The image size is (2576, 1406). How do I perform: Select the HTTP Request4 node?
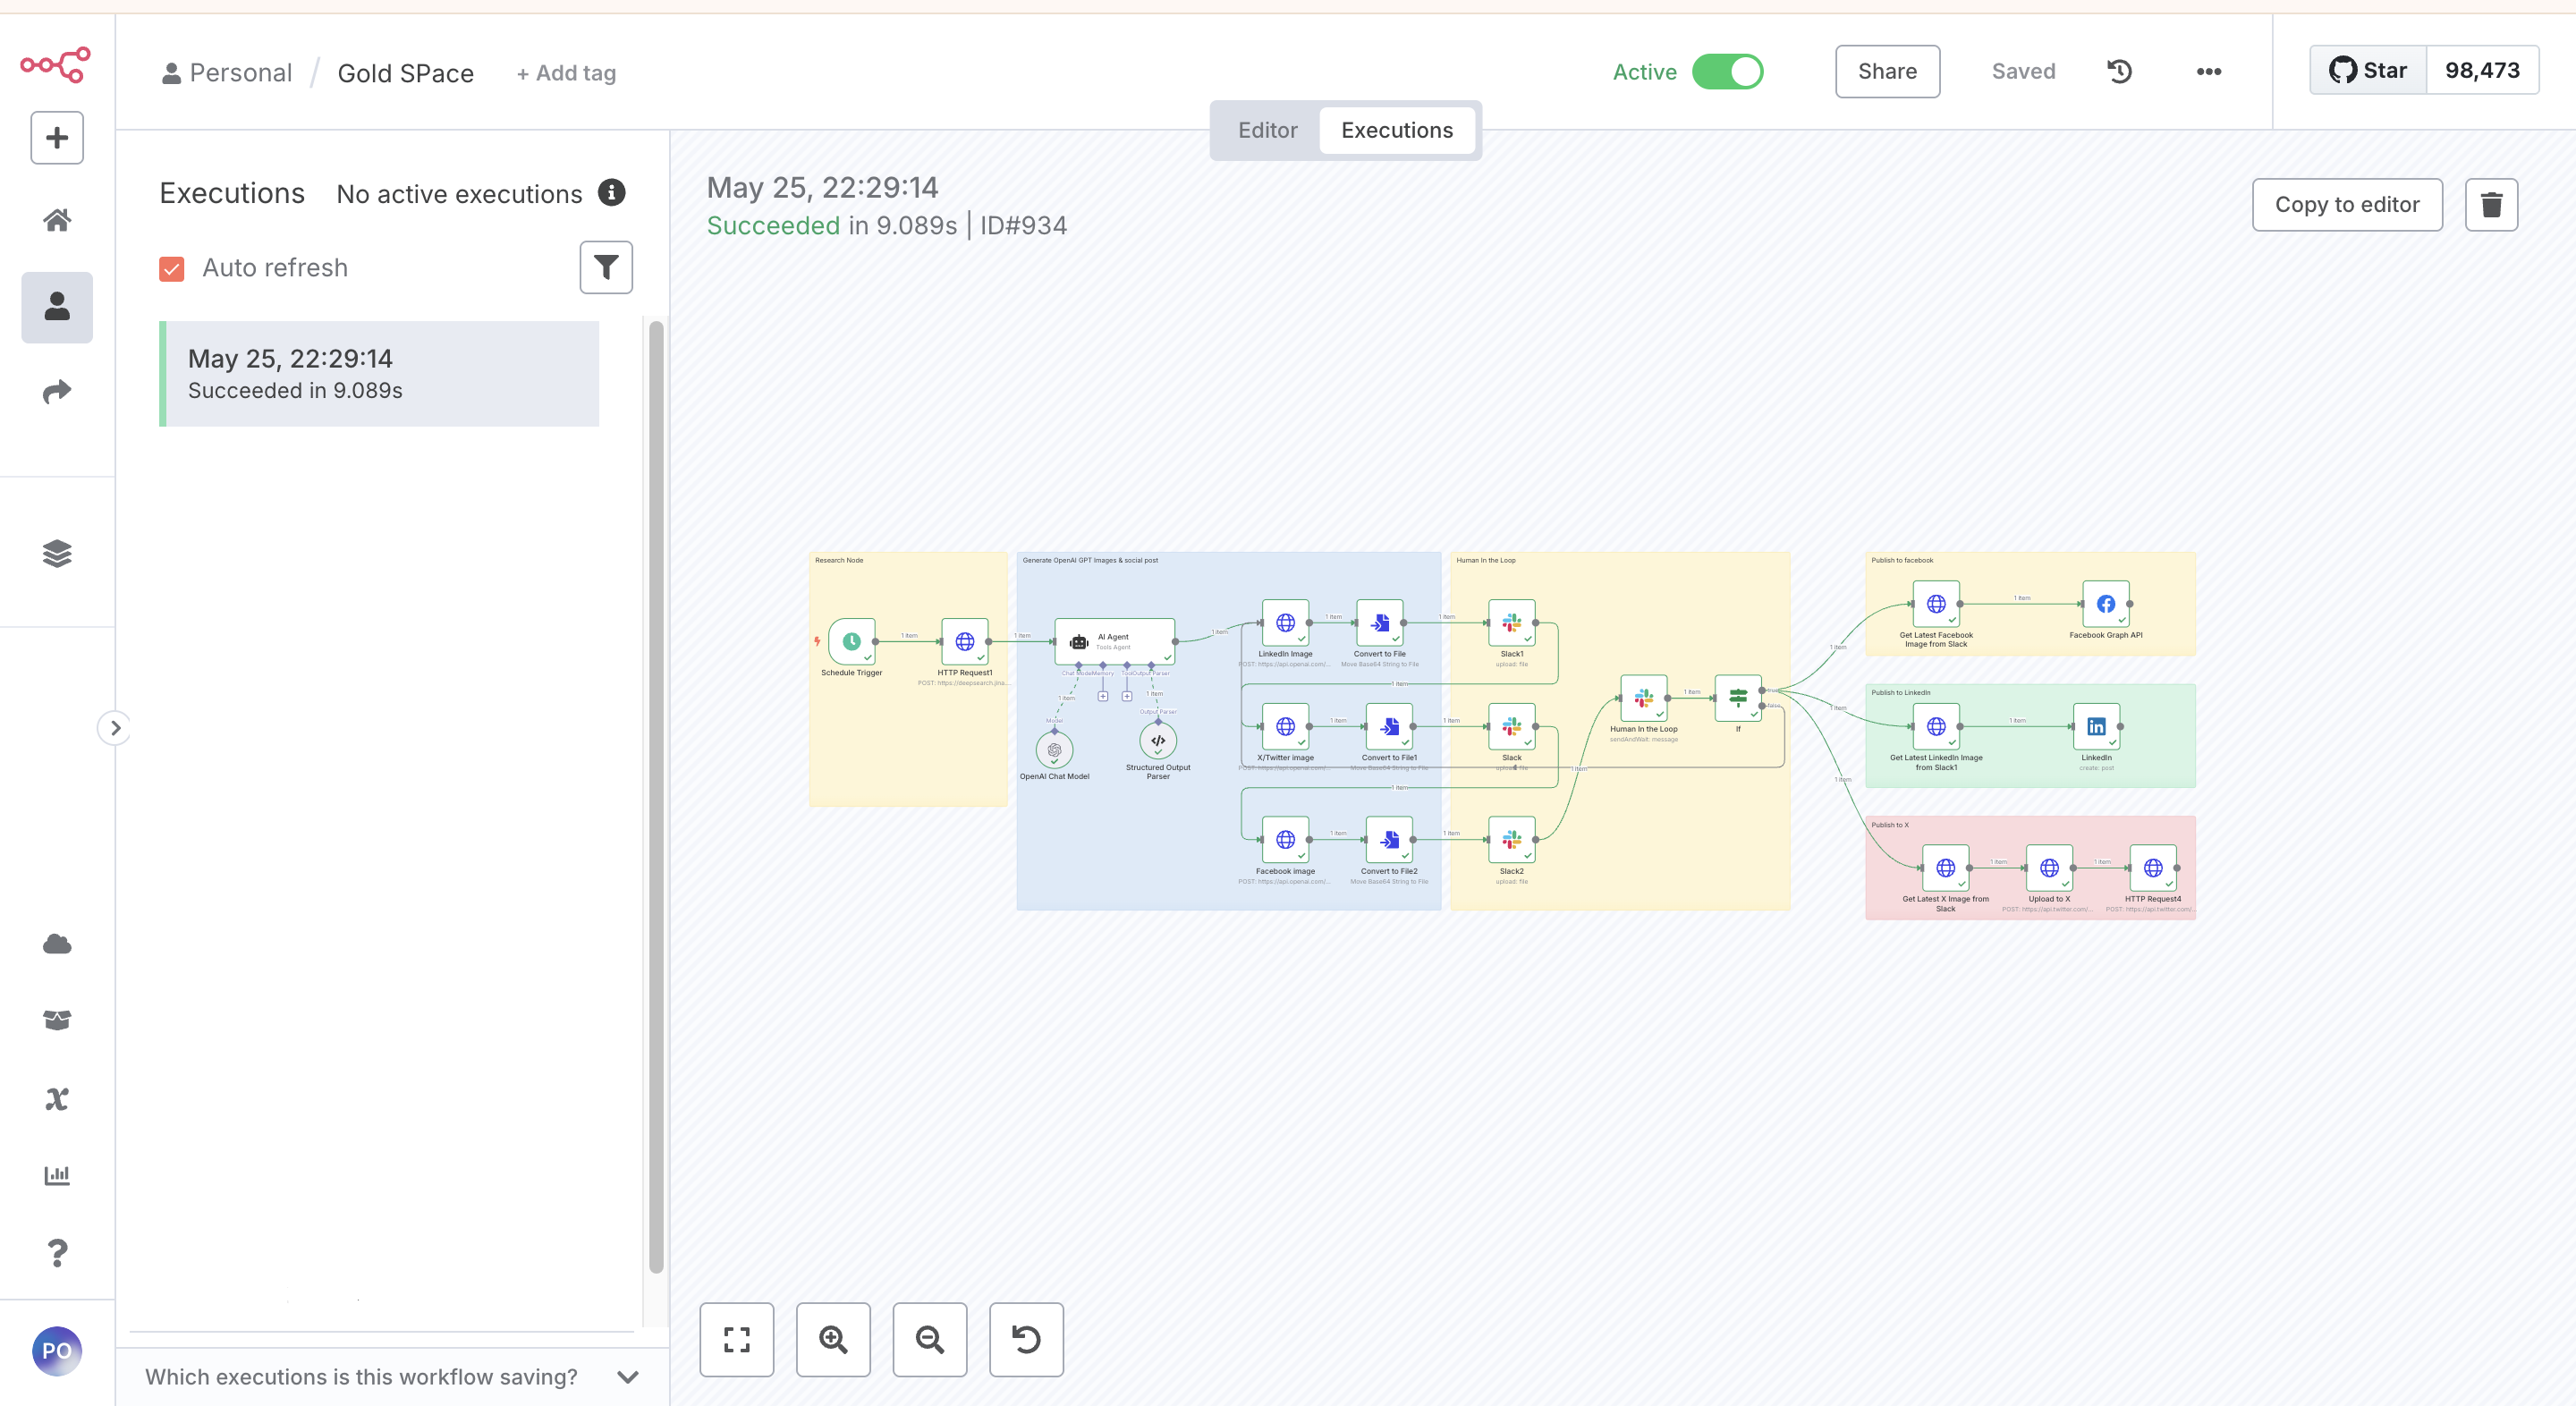pos(2153,868)
